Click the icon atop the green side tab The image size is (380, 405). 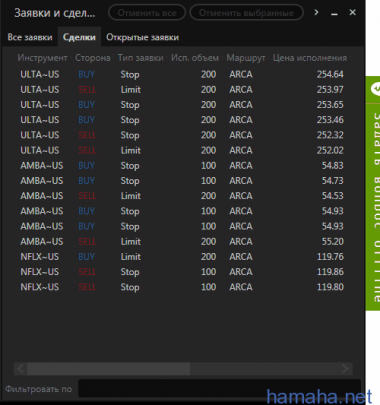pyautogui.click(x=375, y=89)
